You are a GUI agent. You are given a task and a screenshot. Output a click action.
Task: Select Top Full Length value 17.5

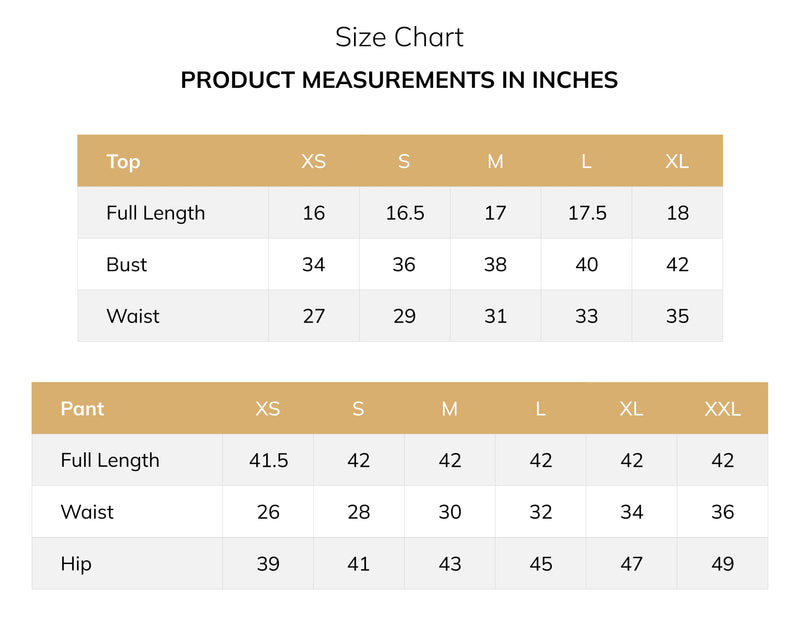(587, 213)
